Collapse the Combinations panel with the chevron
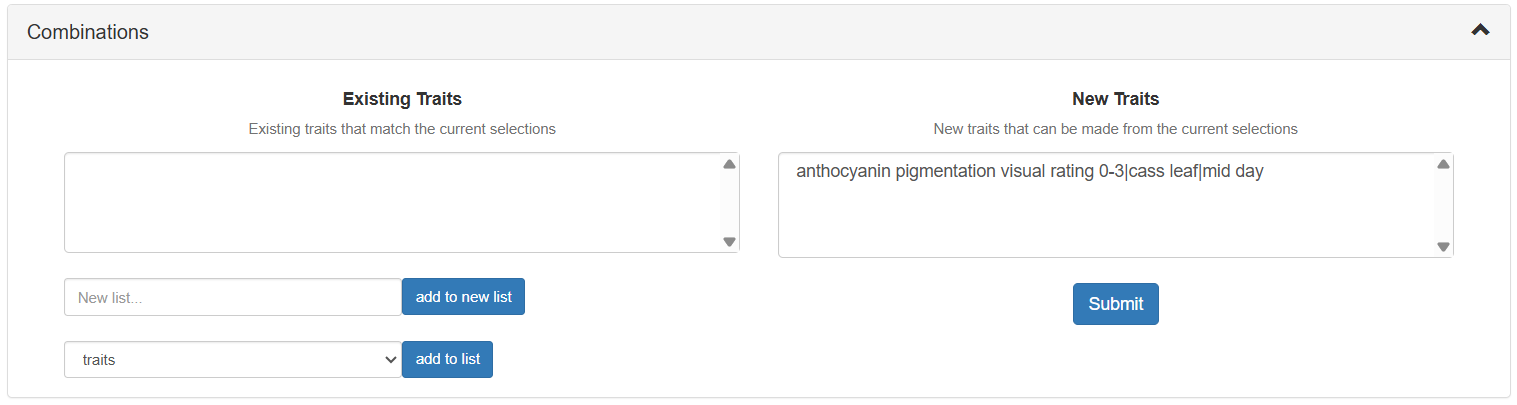Viewport: 1517px width, 405px height. [1480, 31]
